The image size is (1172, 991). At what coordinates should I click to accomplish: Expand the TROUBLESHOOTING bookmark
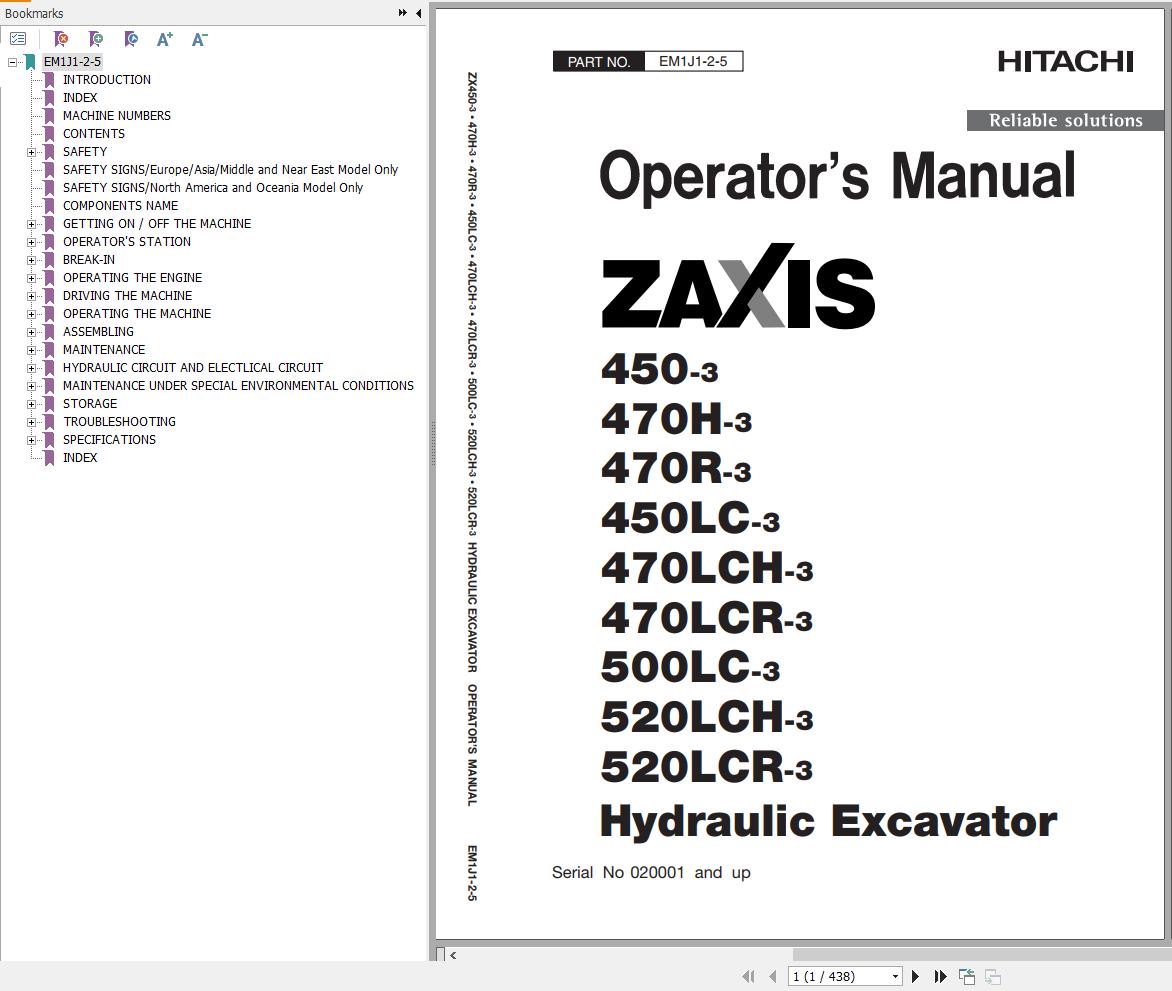[x=31, y=422]
